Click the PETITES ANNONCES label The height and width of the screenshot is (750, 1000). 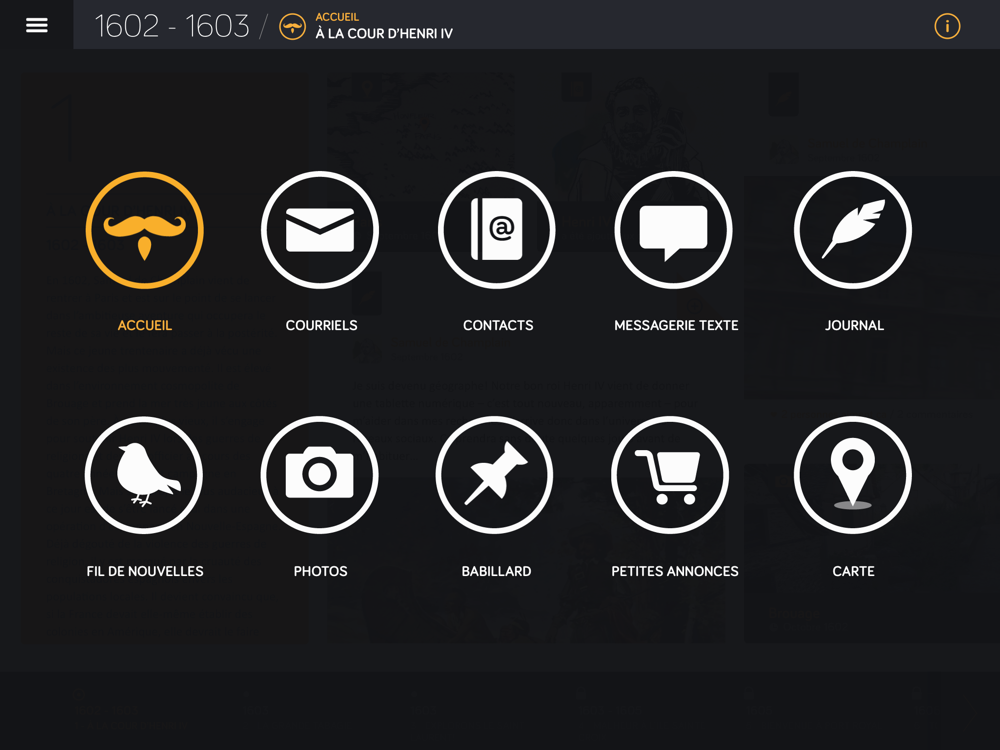[x=675, y=571]
